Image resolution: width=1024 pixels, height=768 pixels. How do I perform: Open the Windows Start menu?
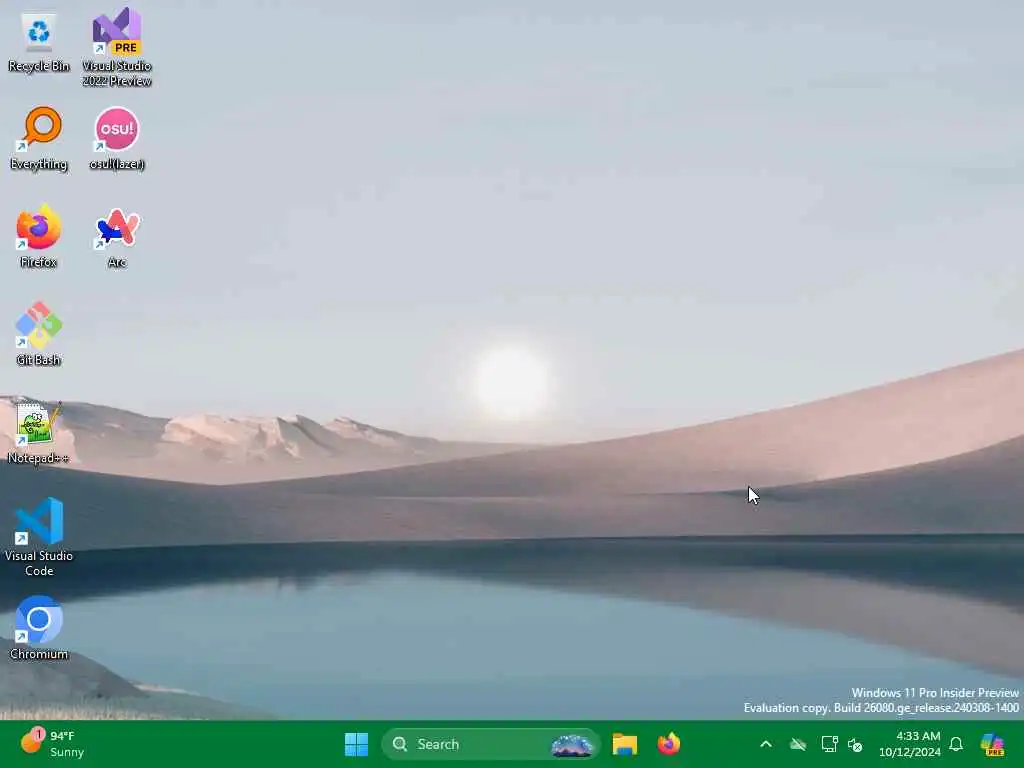357,744
